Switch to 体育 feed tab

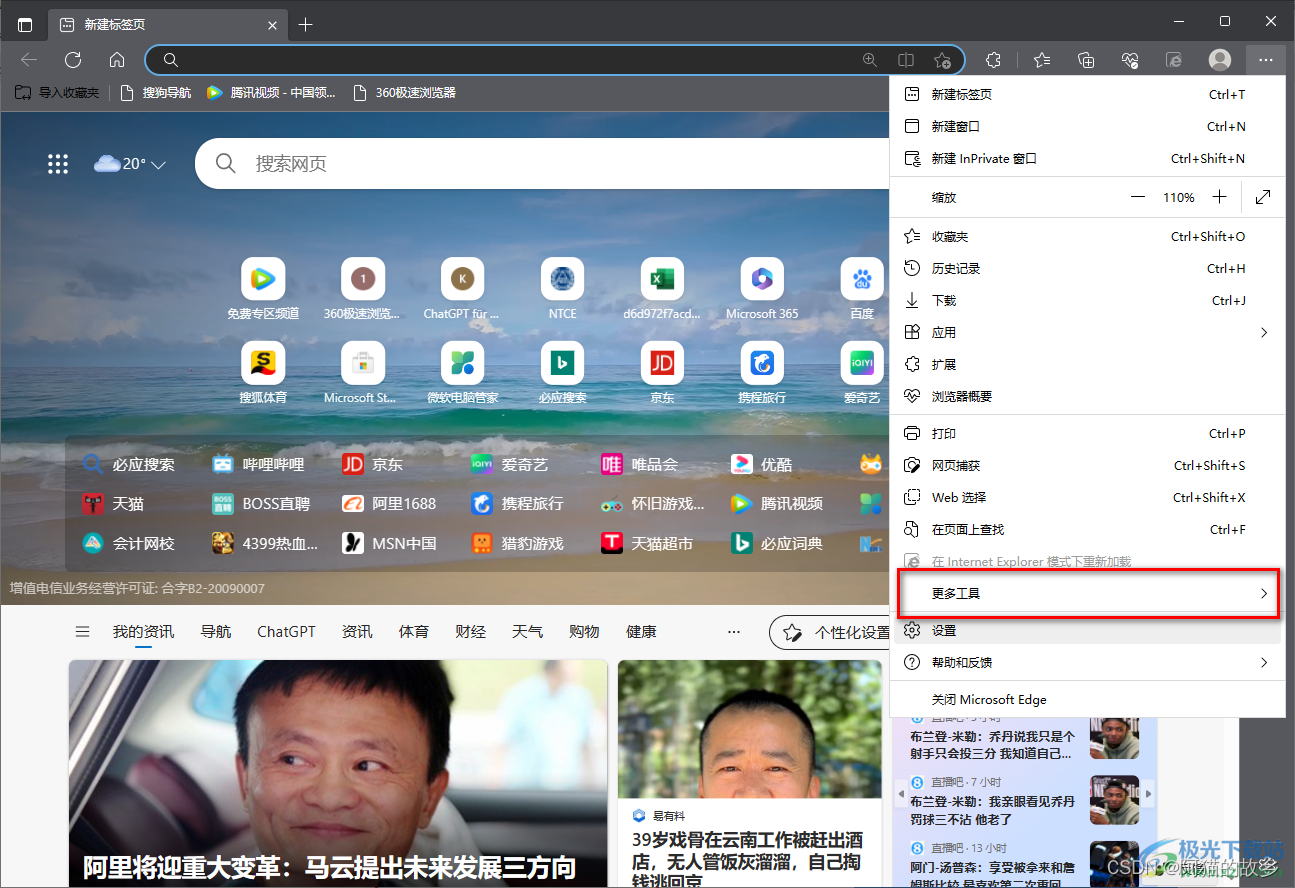tap(414, 632)
